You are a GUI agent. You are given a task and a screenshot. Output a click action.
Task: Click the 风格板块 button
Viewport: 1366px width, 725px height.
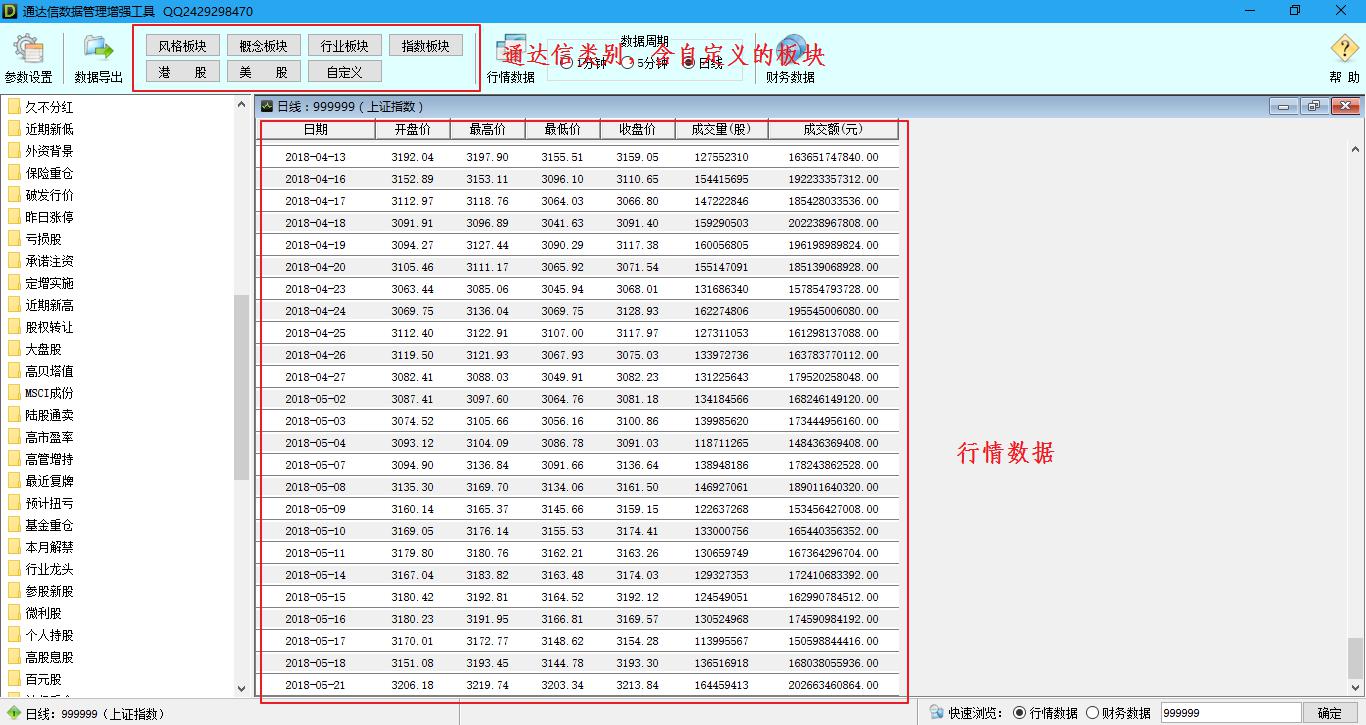click(183, 46)
